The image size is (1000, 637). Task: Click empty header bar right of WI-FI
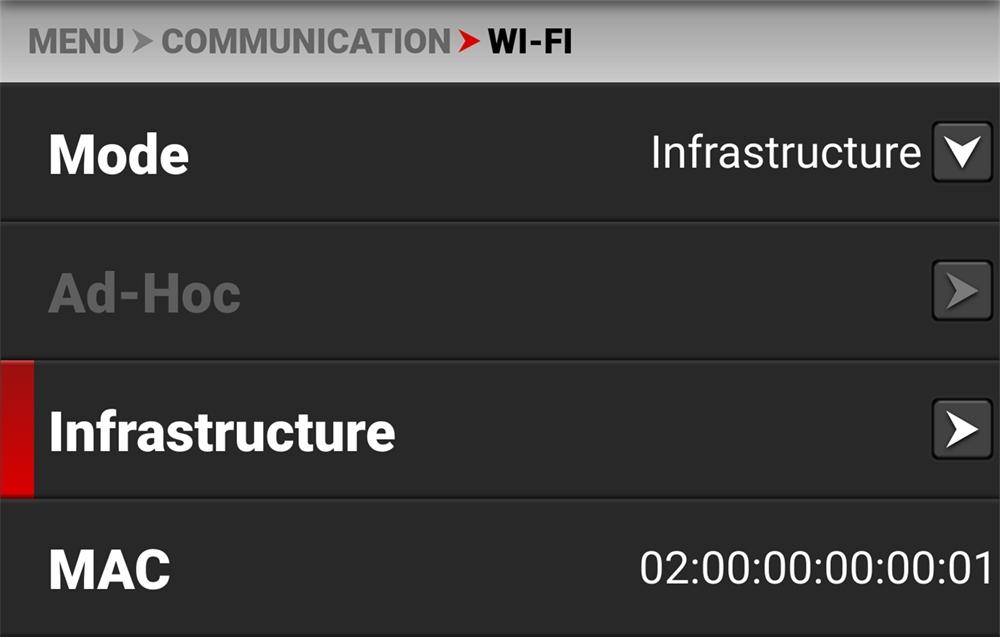click(x=790, y=42)
